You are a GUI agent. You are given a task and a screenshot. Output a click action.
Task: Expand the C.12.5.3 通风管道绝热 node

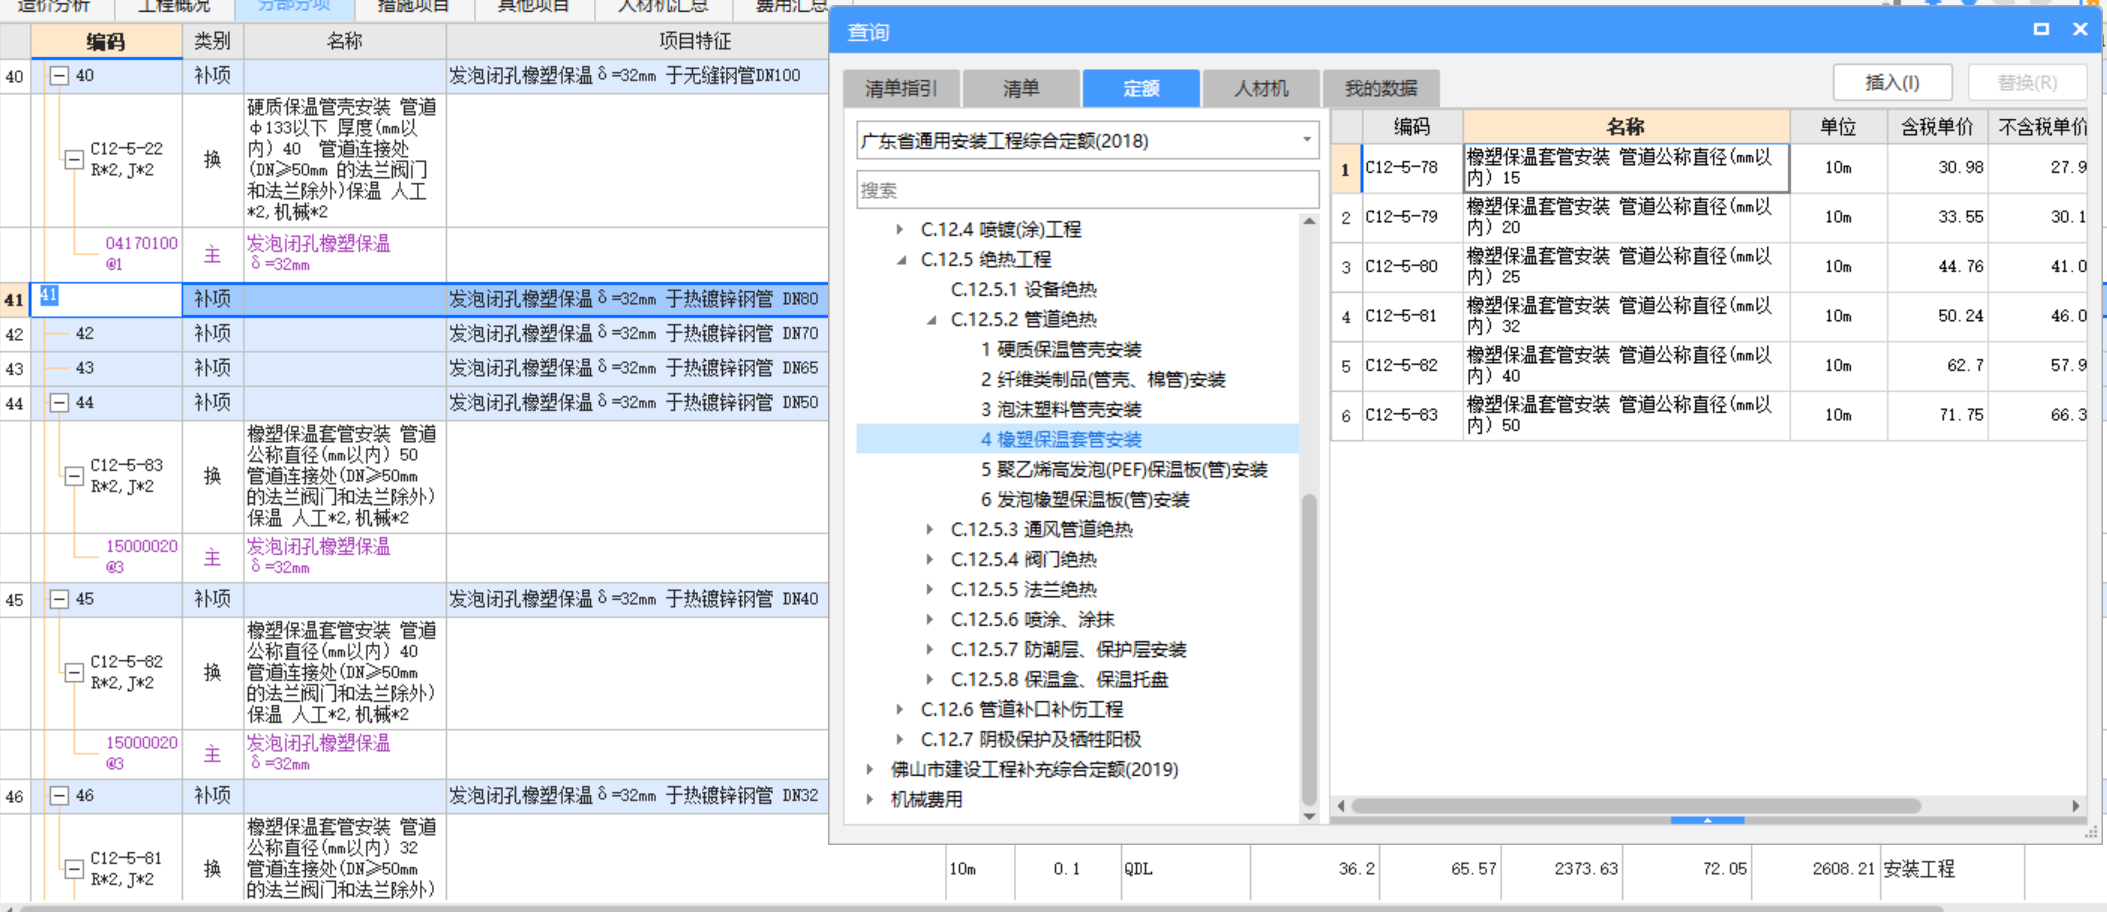[930, 529]
